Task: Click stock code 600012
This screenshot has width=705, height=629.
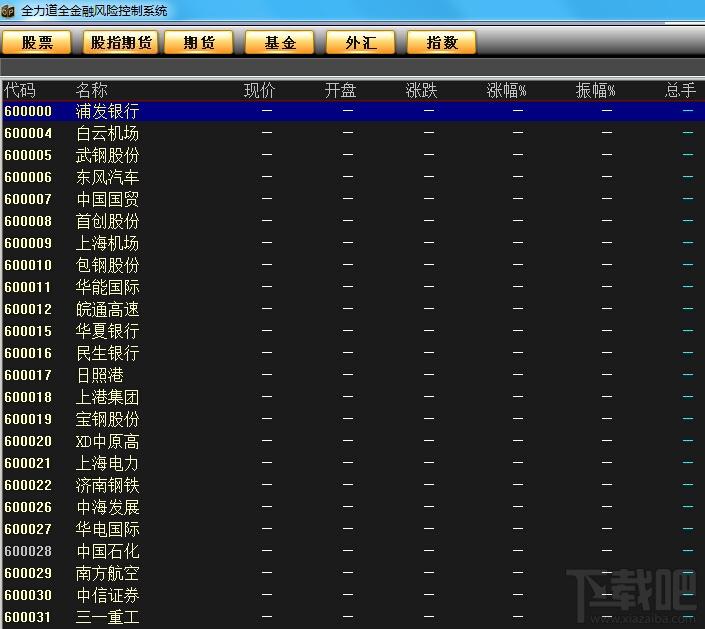Action: [28, 309]
